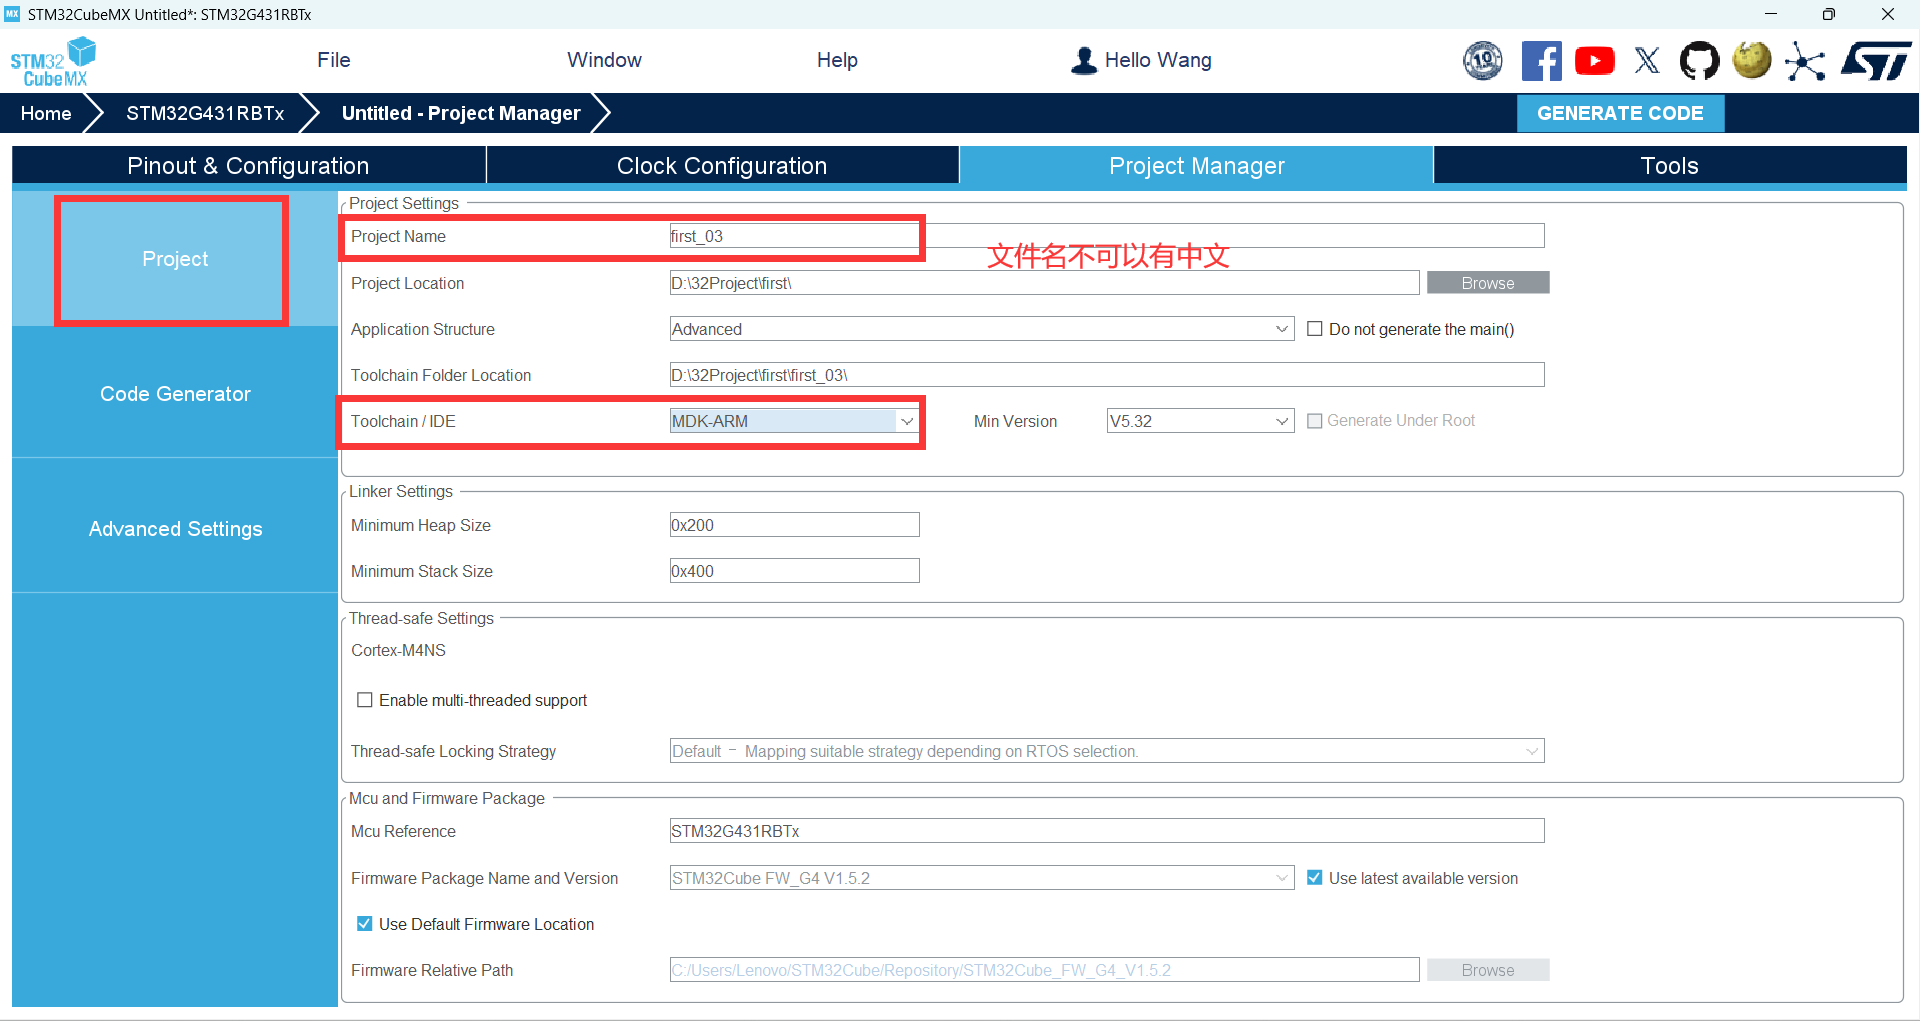Select the Project Manager tab

coord(1196,165)
